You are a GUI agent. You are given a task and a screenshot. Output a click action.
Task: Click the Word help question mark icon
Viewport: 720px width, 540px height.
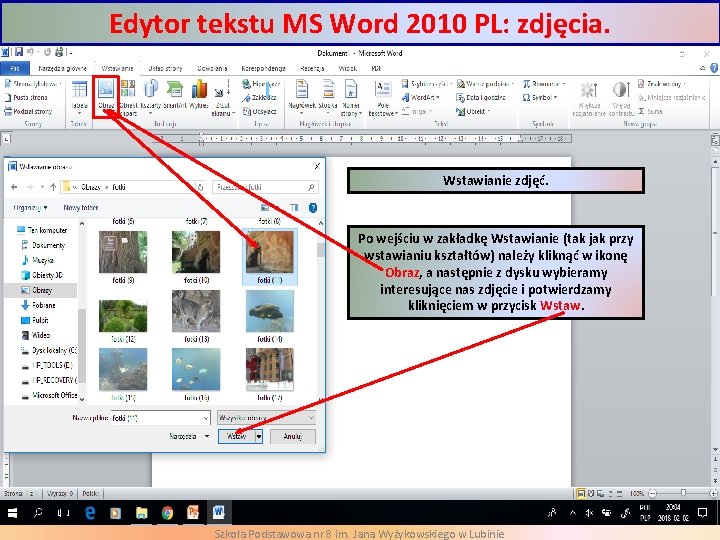pyautogui.click(x=714, y=68)
